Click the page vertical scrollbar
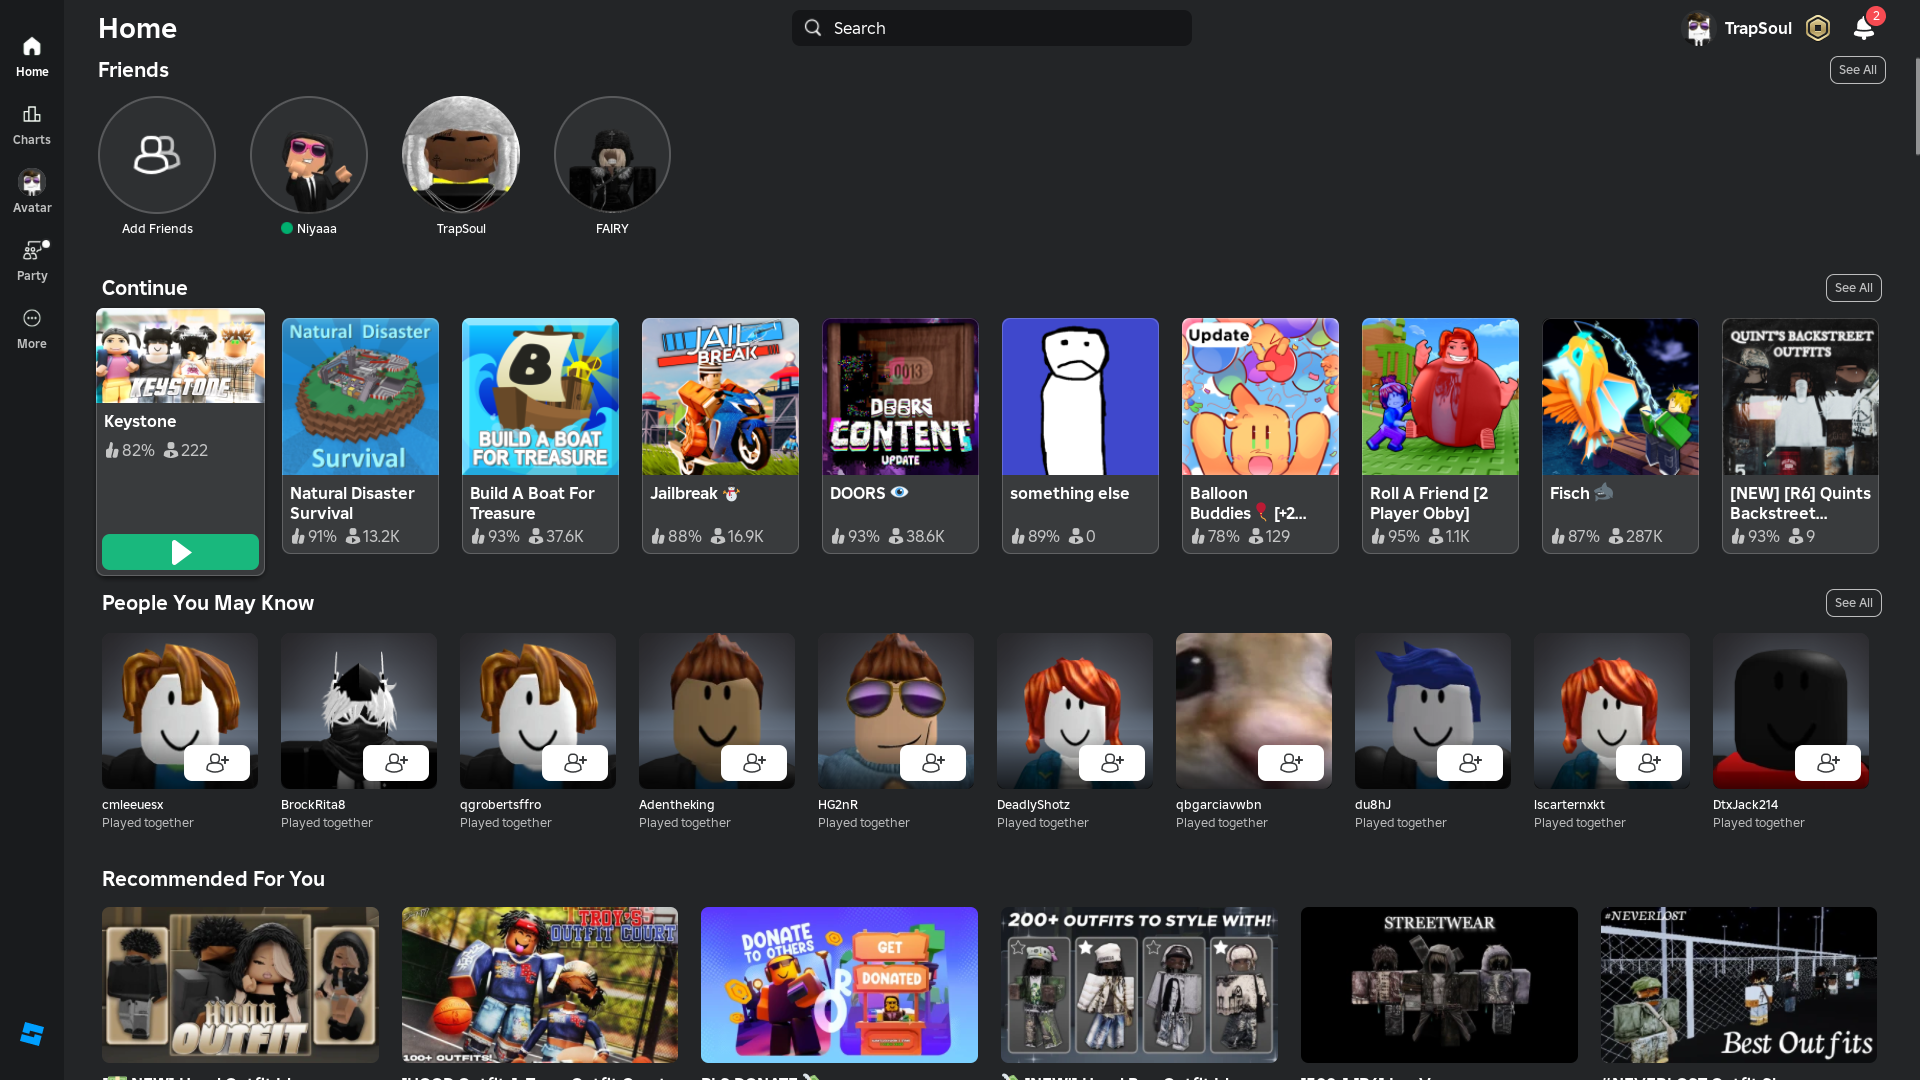 tap(1917, 106)
